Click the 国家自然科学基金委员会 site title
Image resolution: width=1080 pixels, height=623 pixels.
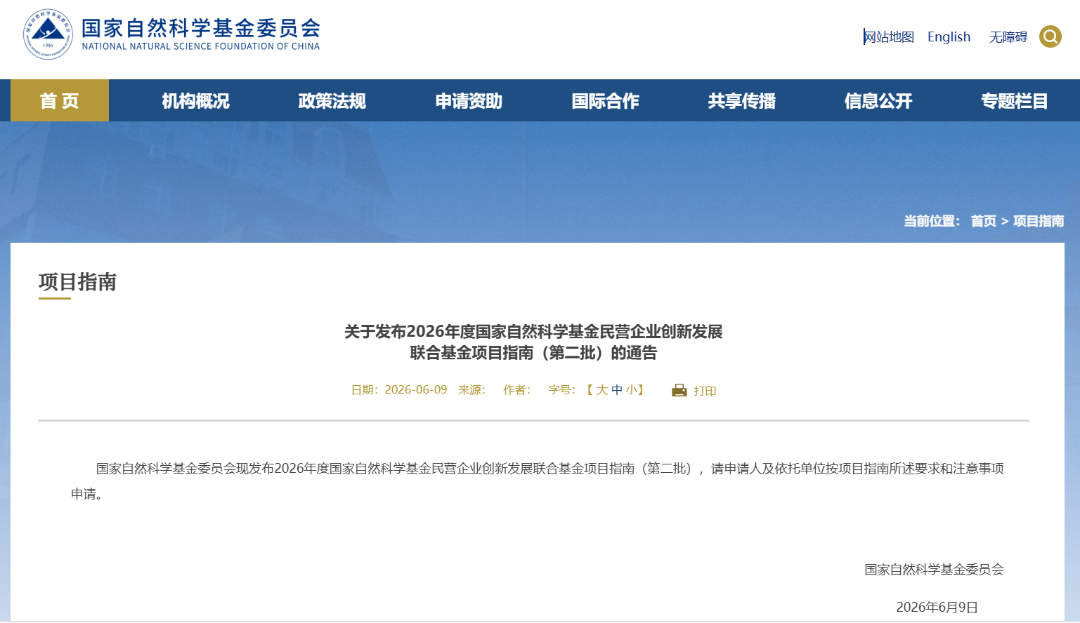point(201,28)
